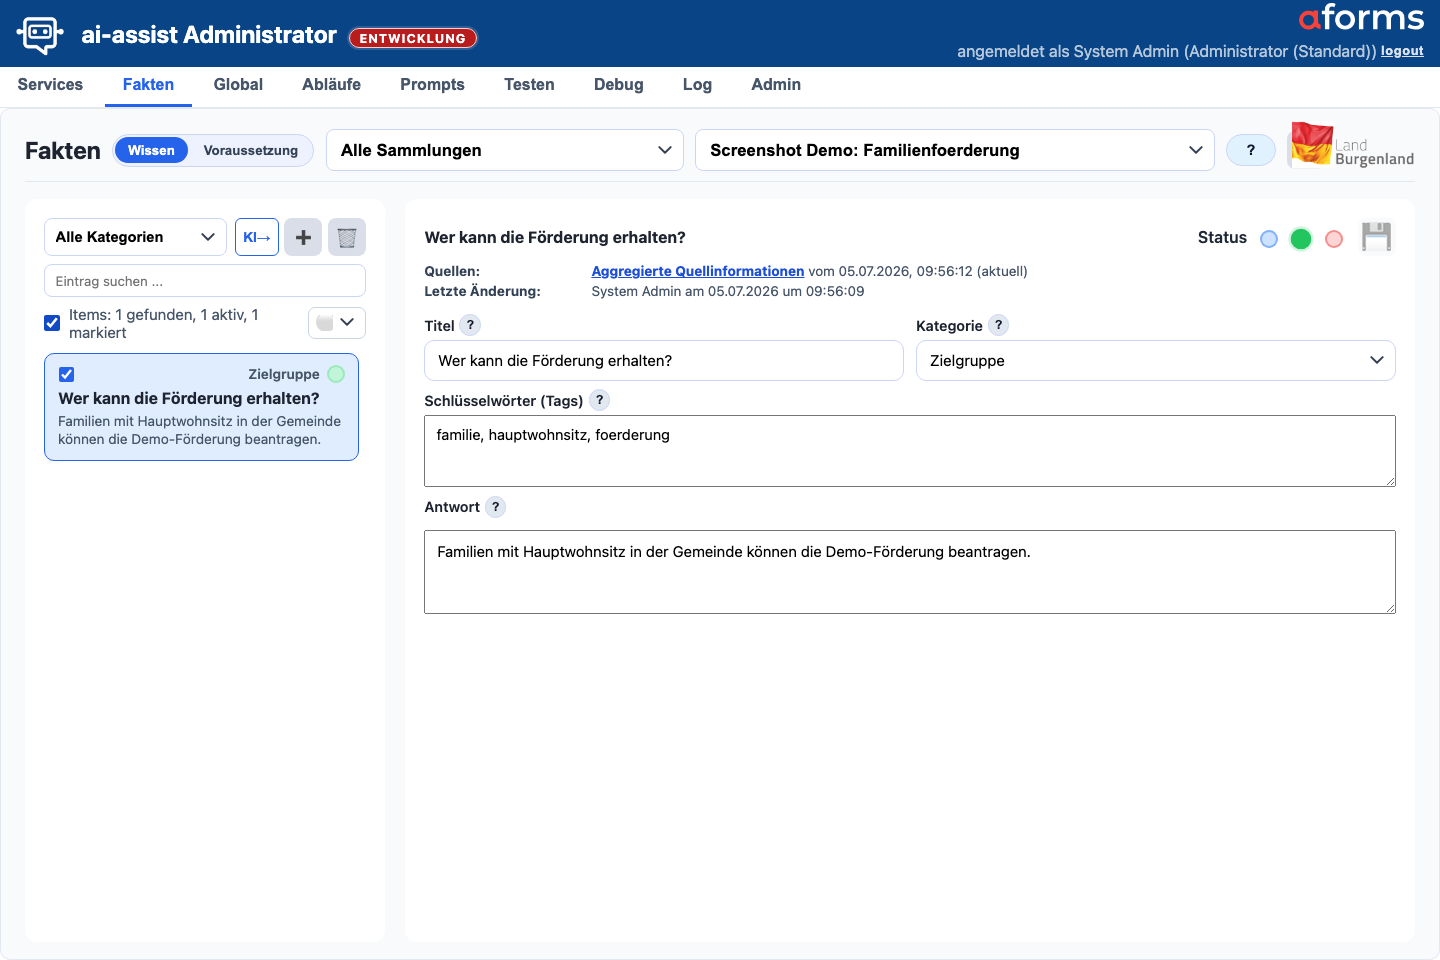1440x960 pixels.
Task: Click the aforms logo
Action: 1361,18
